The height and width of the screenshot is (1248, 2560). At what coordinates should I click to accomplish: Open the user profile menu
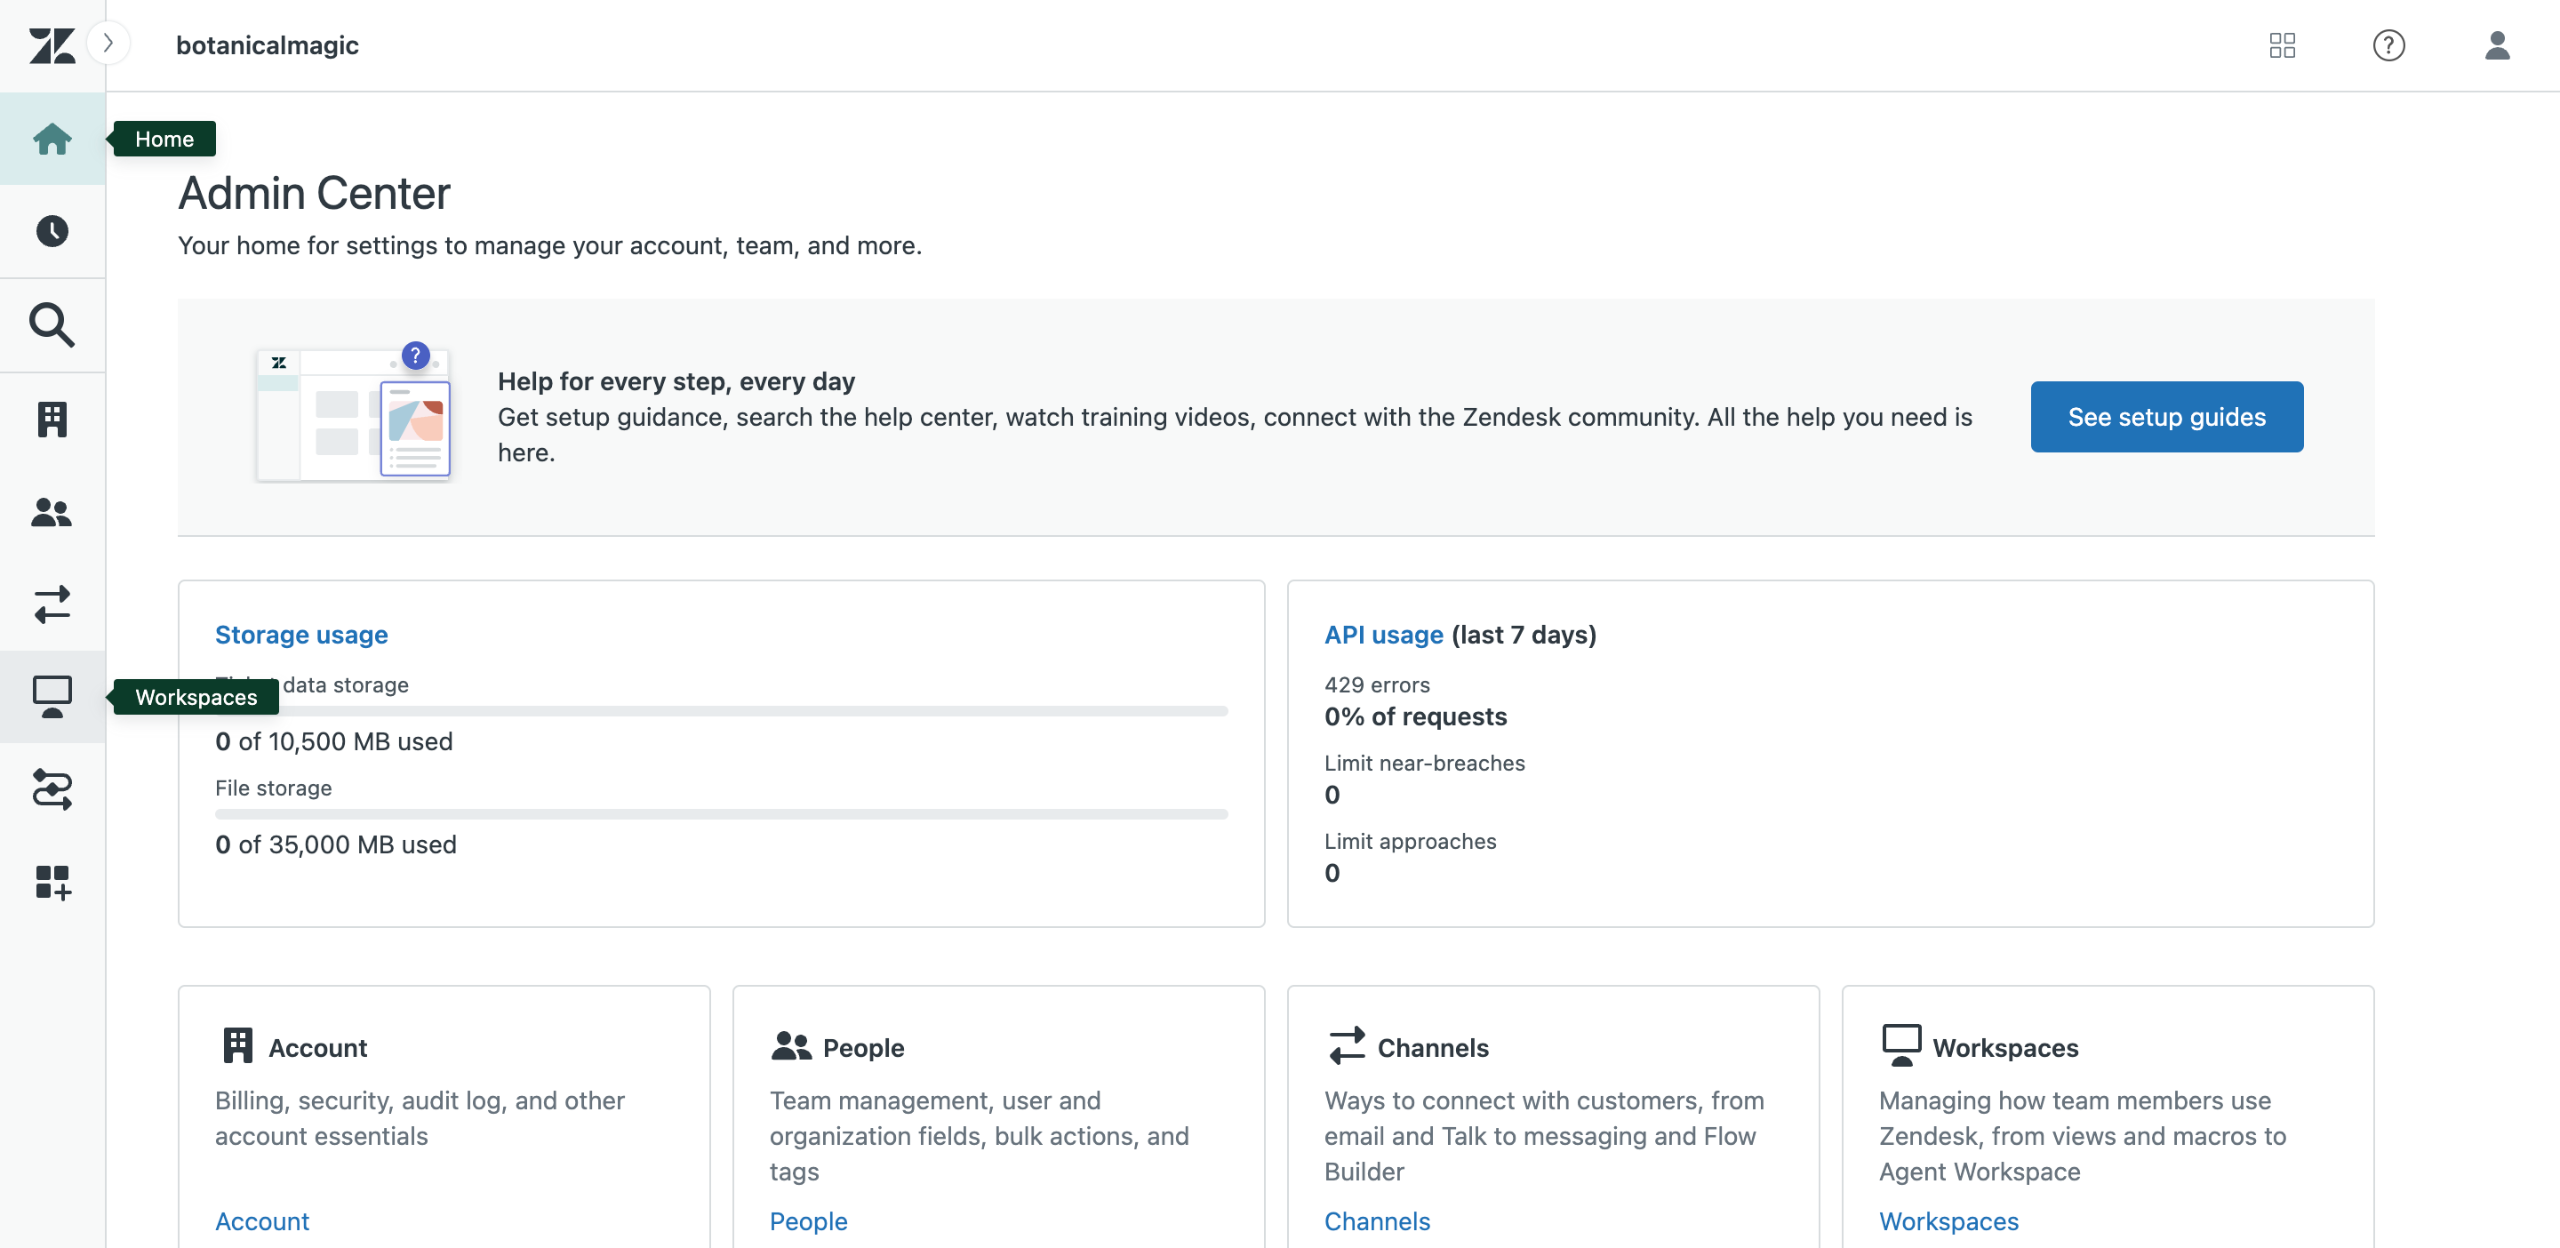(x=2497, y=45)
